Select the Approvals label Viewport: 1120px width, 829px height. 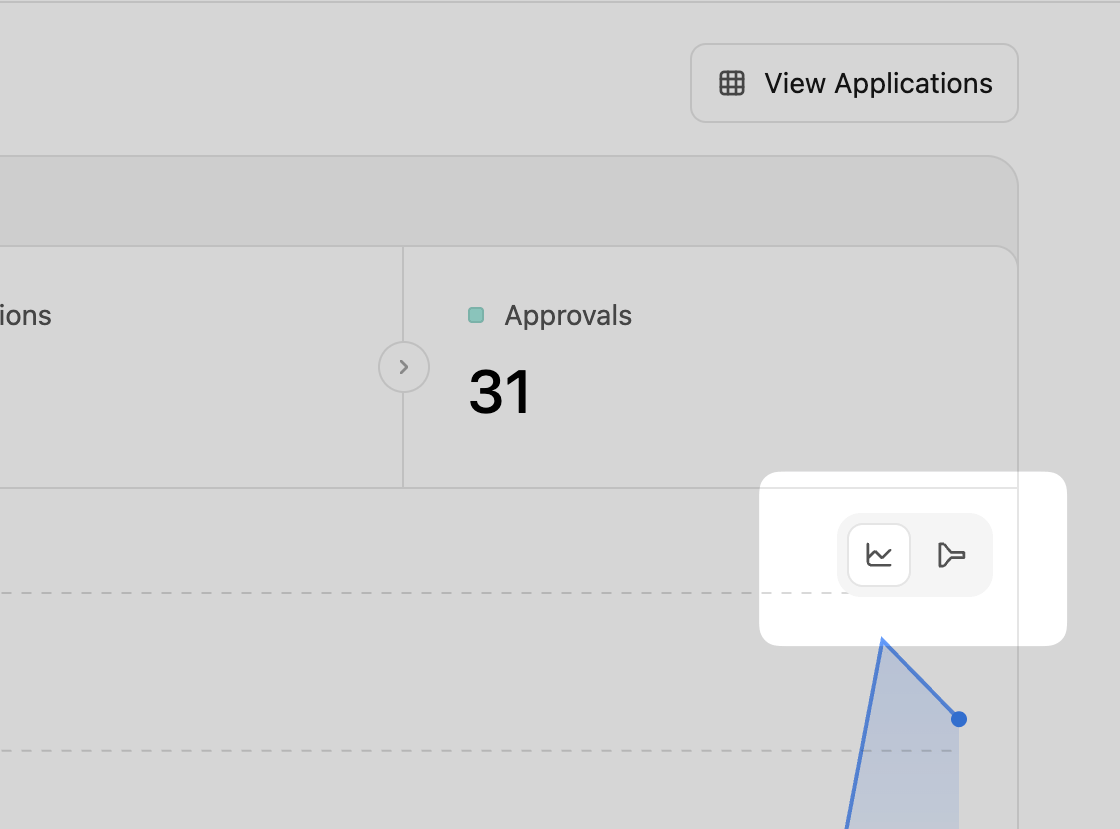(568, 316)
